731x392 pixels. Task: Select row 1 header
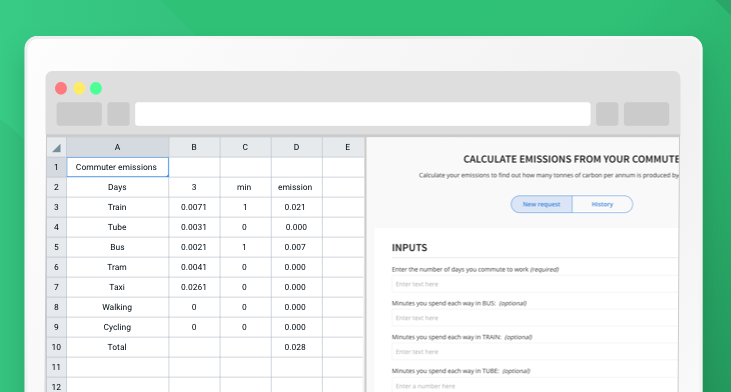click(56, 167)
